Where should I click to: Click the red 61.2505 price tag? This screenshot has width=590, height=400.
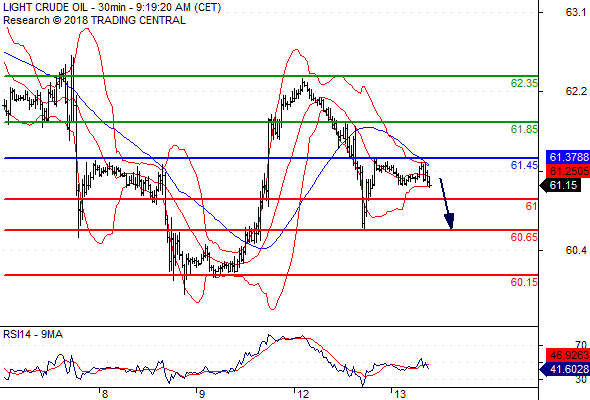568,171
